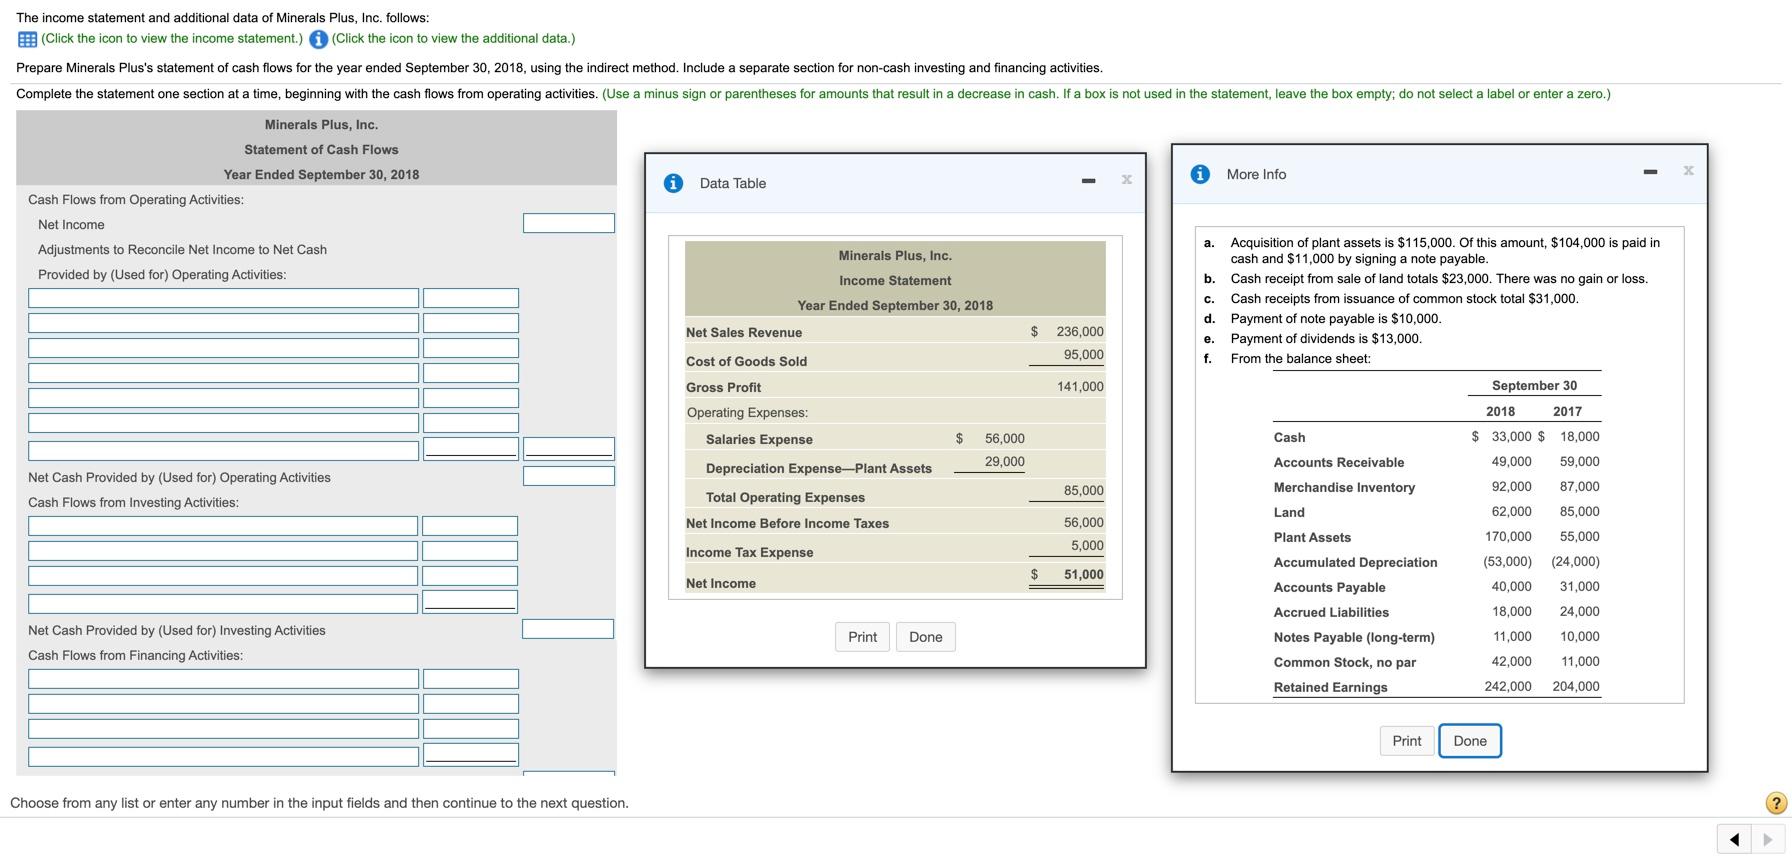This screenshot has height=860, width=1792.
Task: Click Print in the More Info popup
Action: (1406, 741)
